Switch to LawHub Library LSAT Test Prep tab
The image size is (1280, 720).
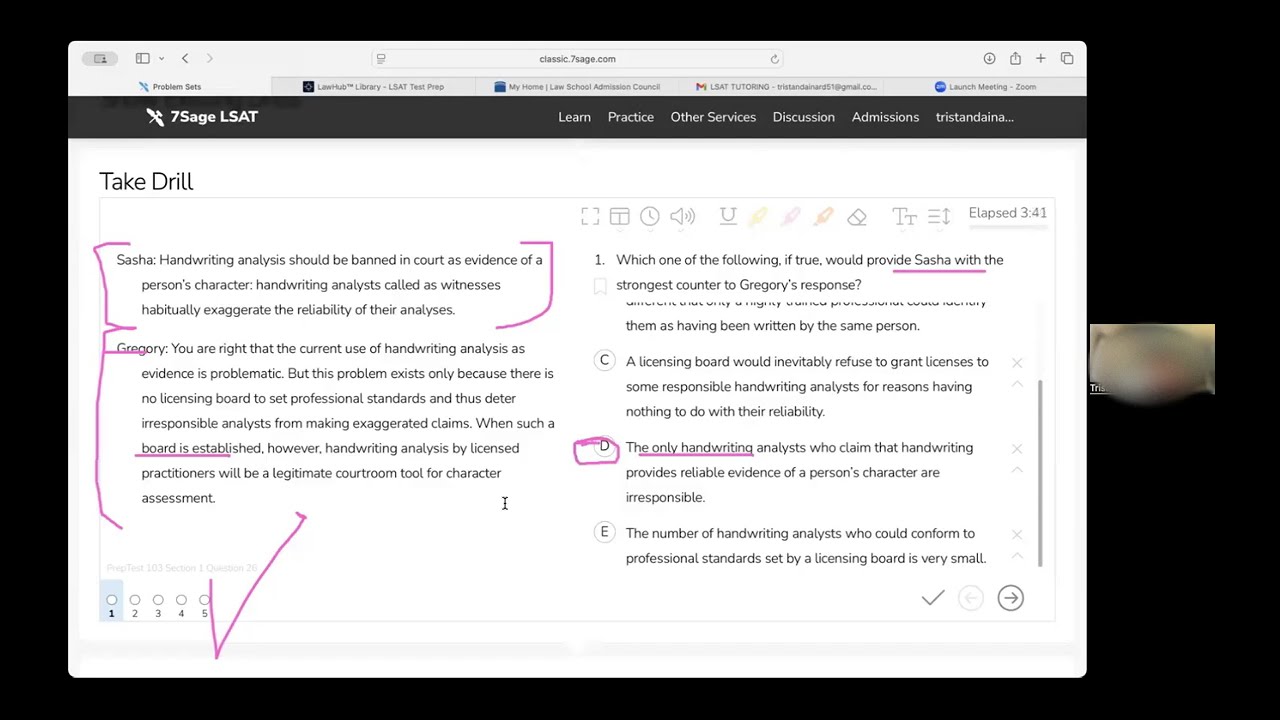point(374,87)
